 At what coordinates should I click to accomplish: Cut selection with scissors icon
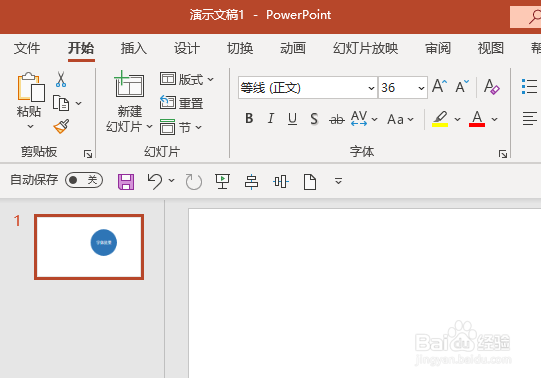click(61, 79)
